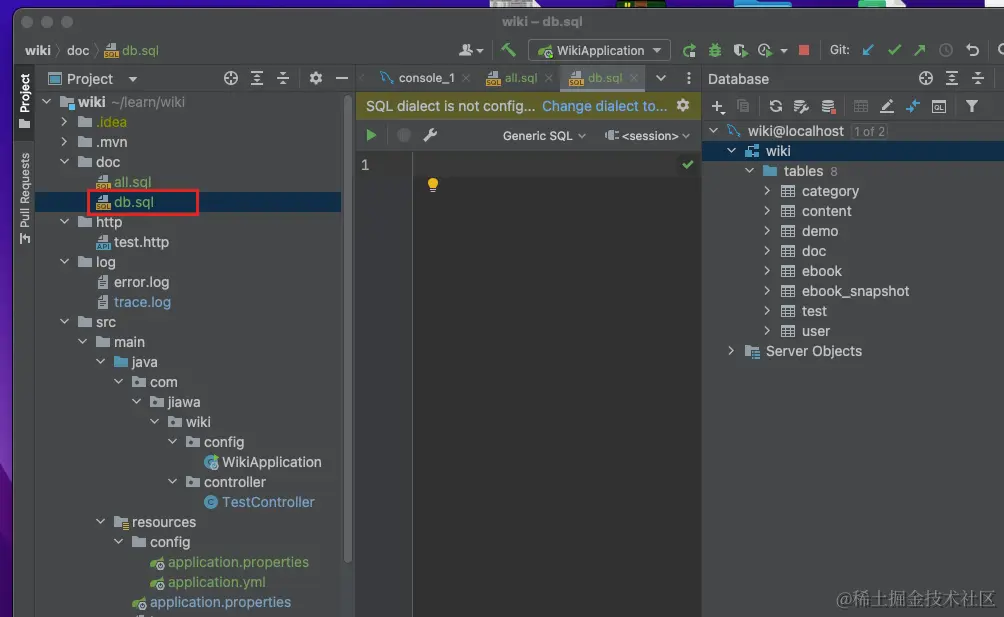Click the yellow lightbulb intention icon
This screenshot has height=617, width=1004.
pos(433,185)
